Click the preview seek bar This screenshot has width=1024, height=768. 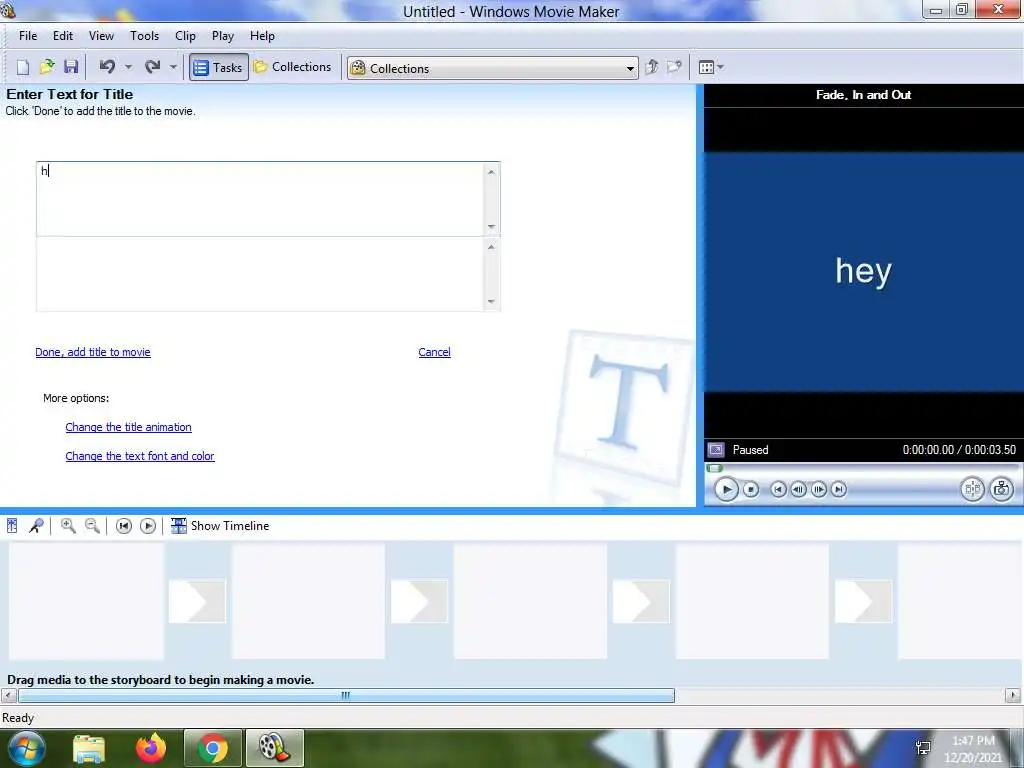[862, 468]
